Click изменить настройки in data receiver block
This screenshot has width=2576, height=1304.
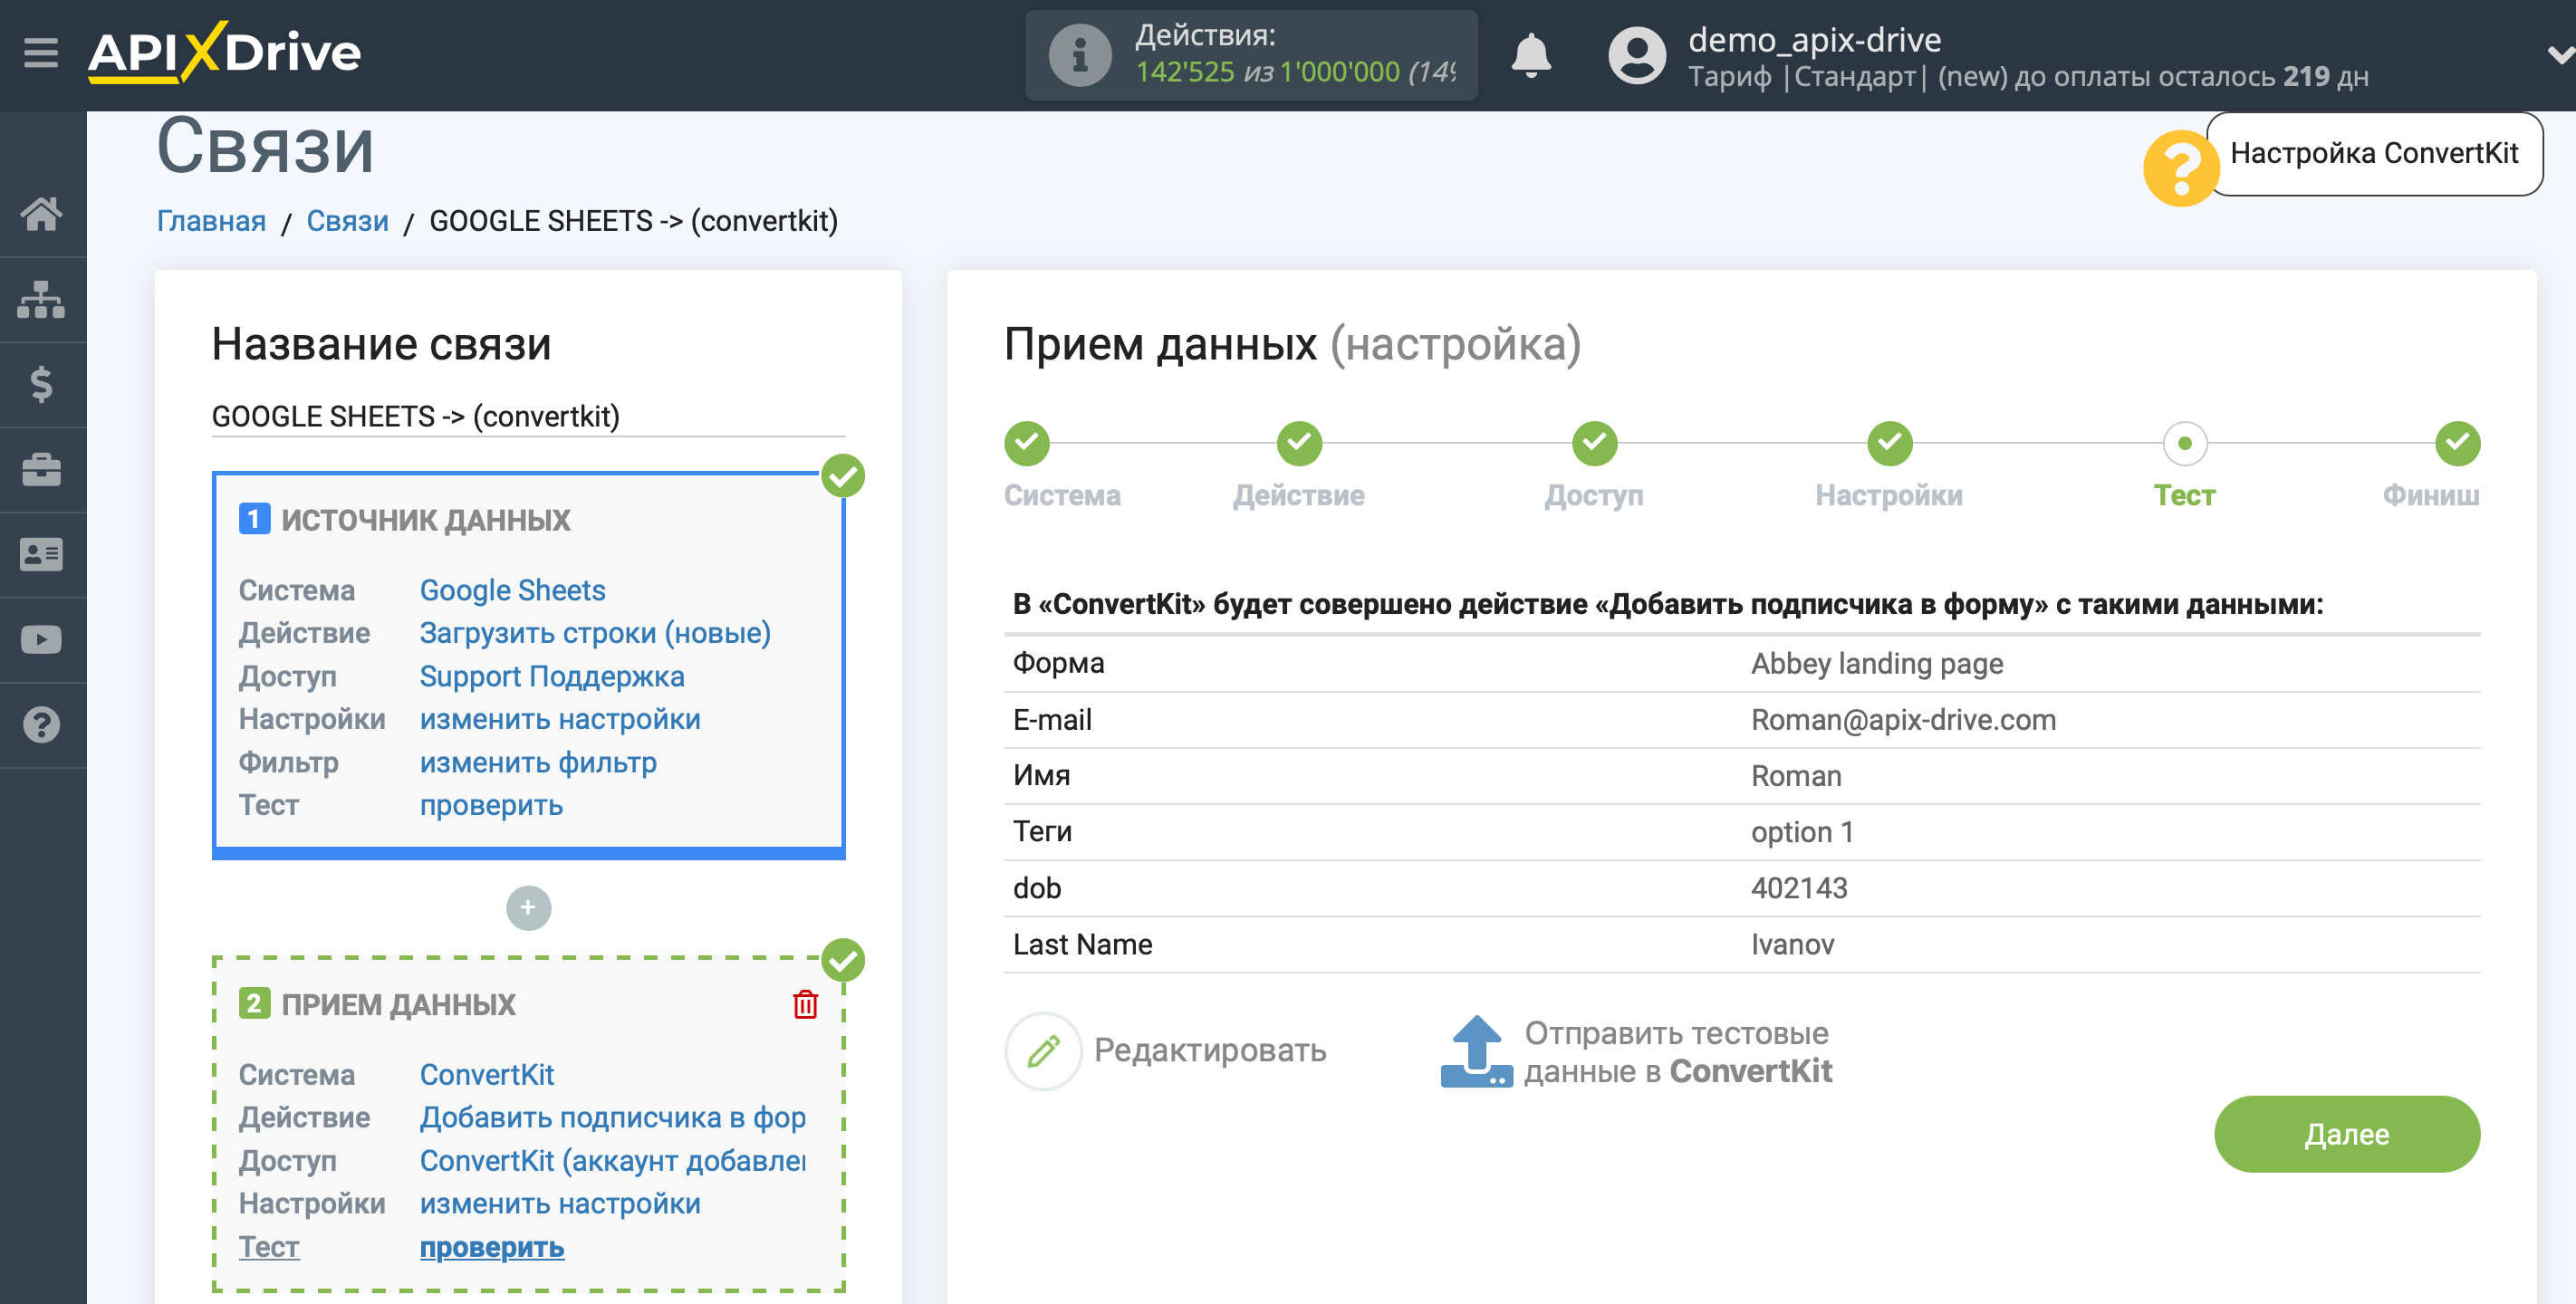click(x=560, y=1203)
